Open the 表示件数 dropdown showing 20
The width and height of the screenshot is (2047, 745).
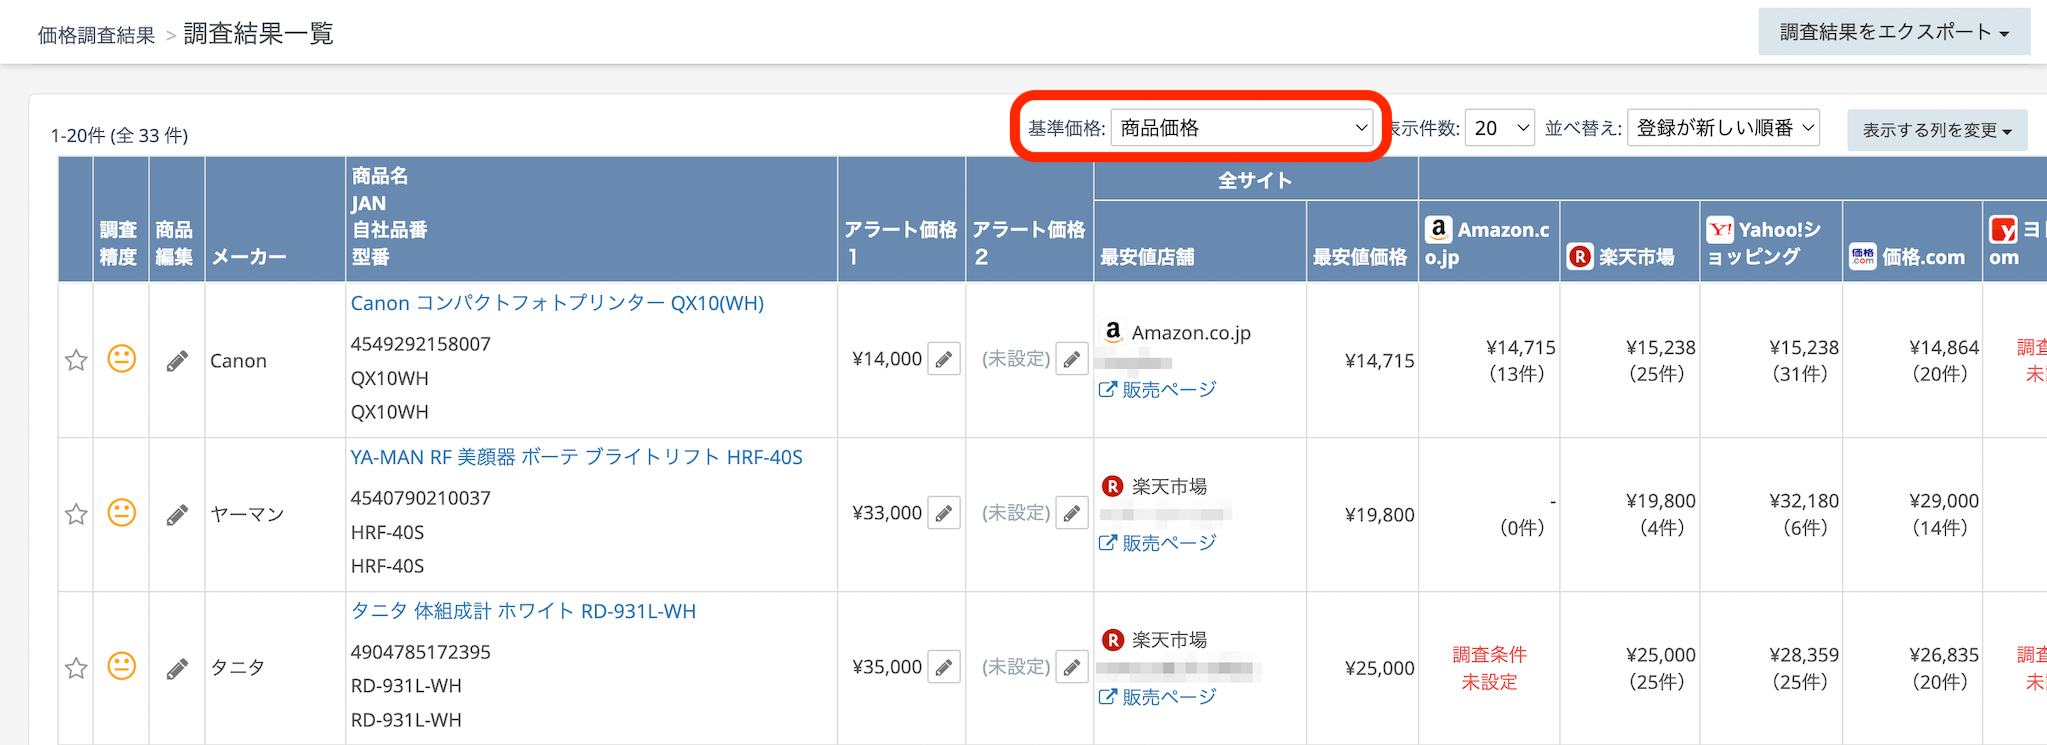1499,128
